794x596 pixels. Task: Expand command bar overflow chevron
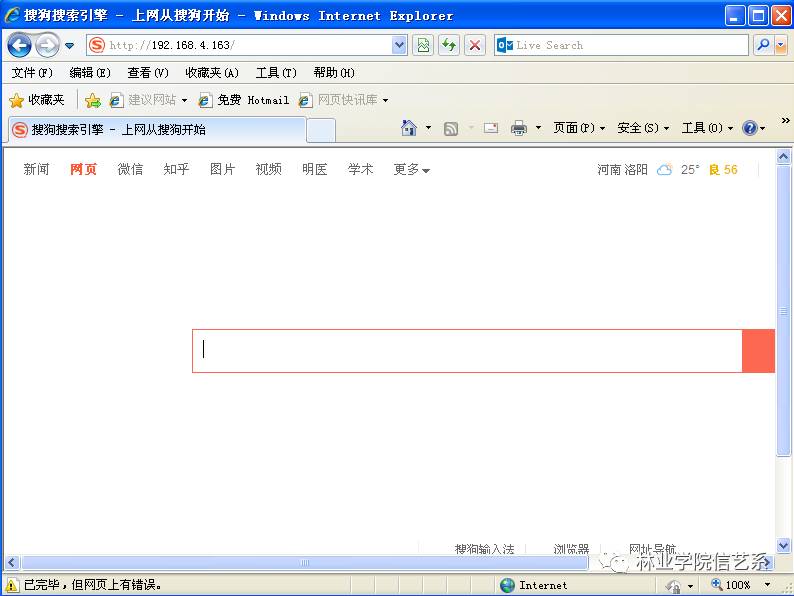pyautogui.click(x=785, y=121)
